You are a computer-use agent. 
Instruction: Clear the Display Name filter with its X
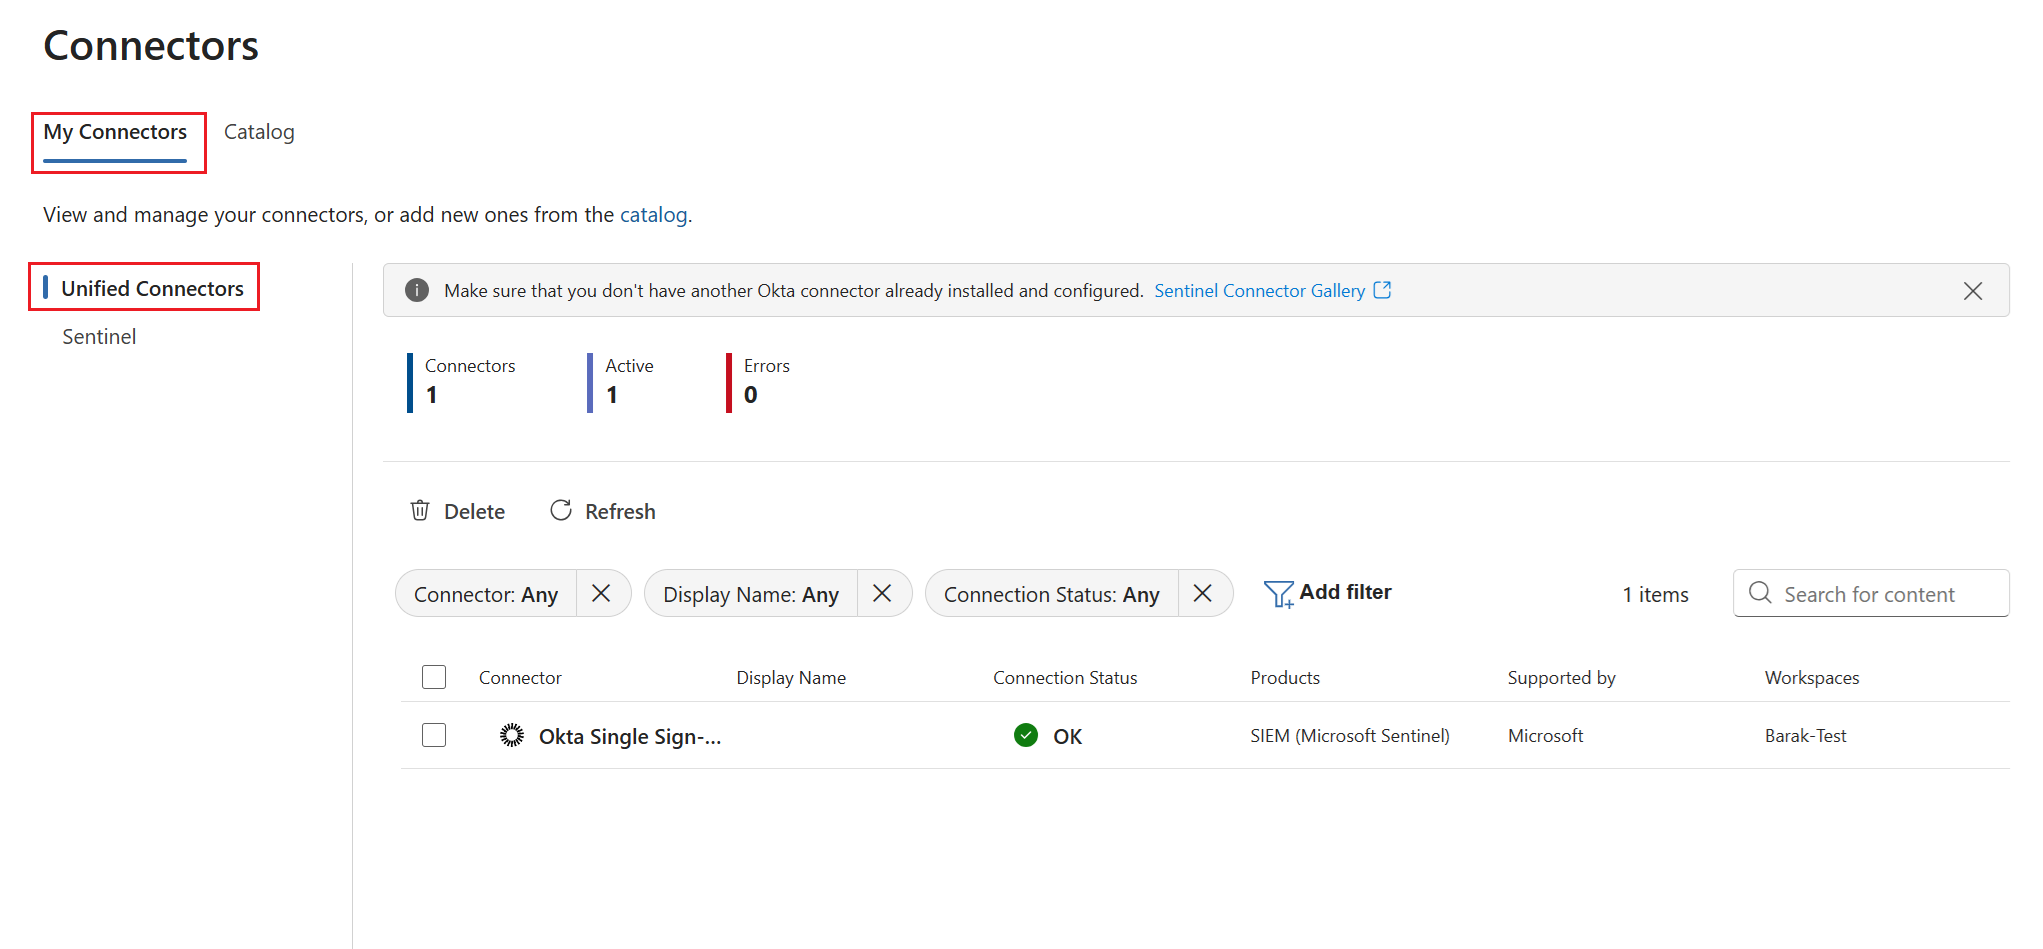click(x=884, y=593)
